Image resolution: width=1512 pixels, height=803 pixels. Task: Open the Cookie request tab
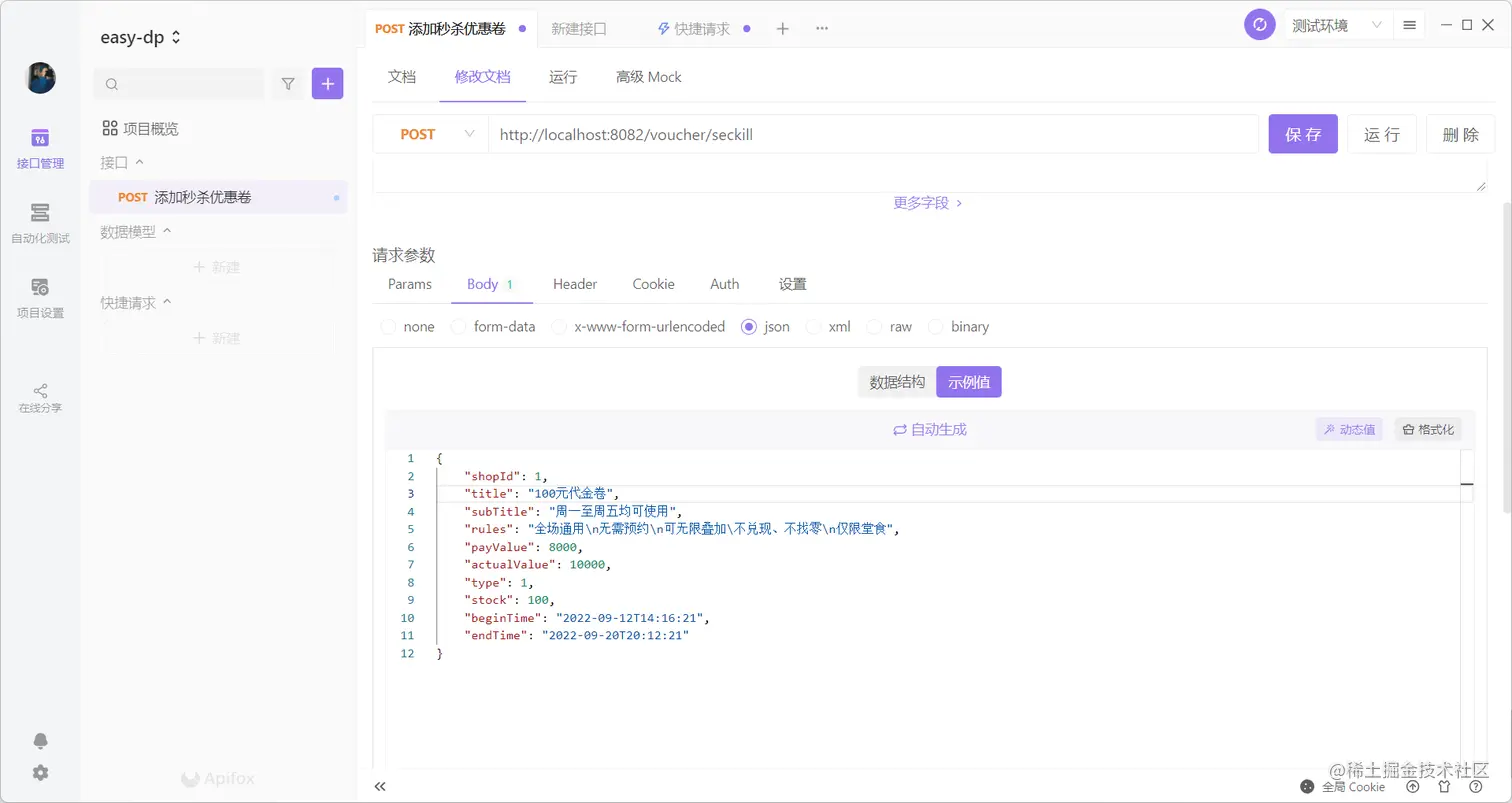point(654,284)
